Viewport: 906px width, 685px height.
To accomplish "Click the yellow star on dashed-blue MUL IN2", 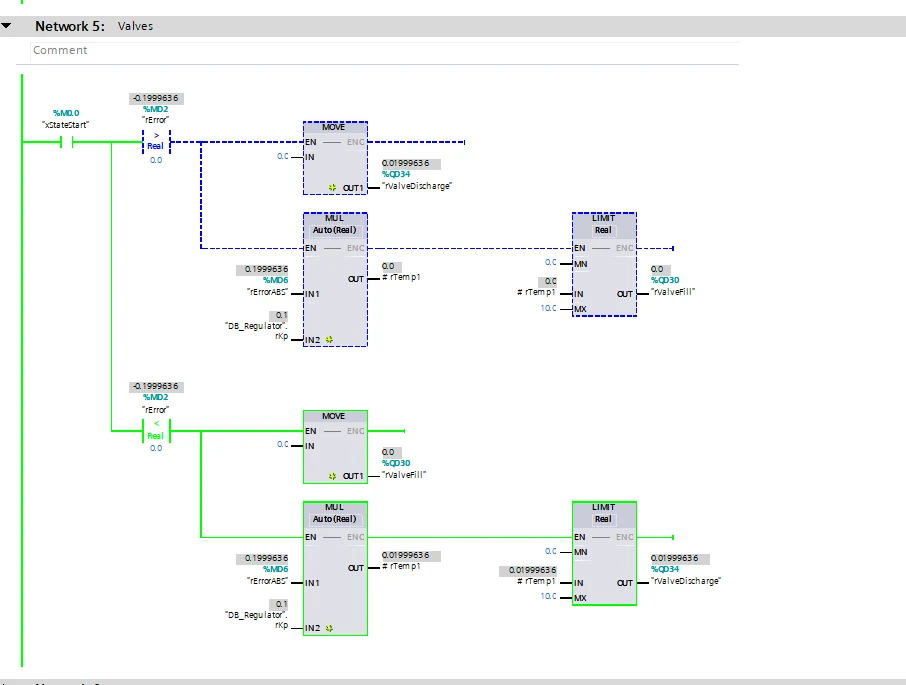I will point(329,340).
